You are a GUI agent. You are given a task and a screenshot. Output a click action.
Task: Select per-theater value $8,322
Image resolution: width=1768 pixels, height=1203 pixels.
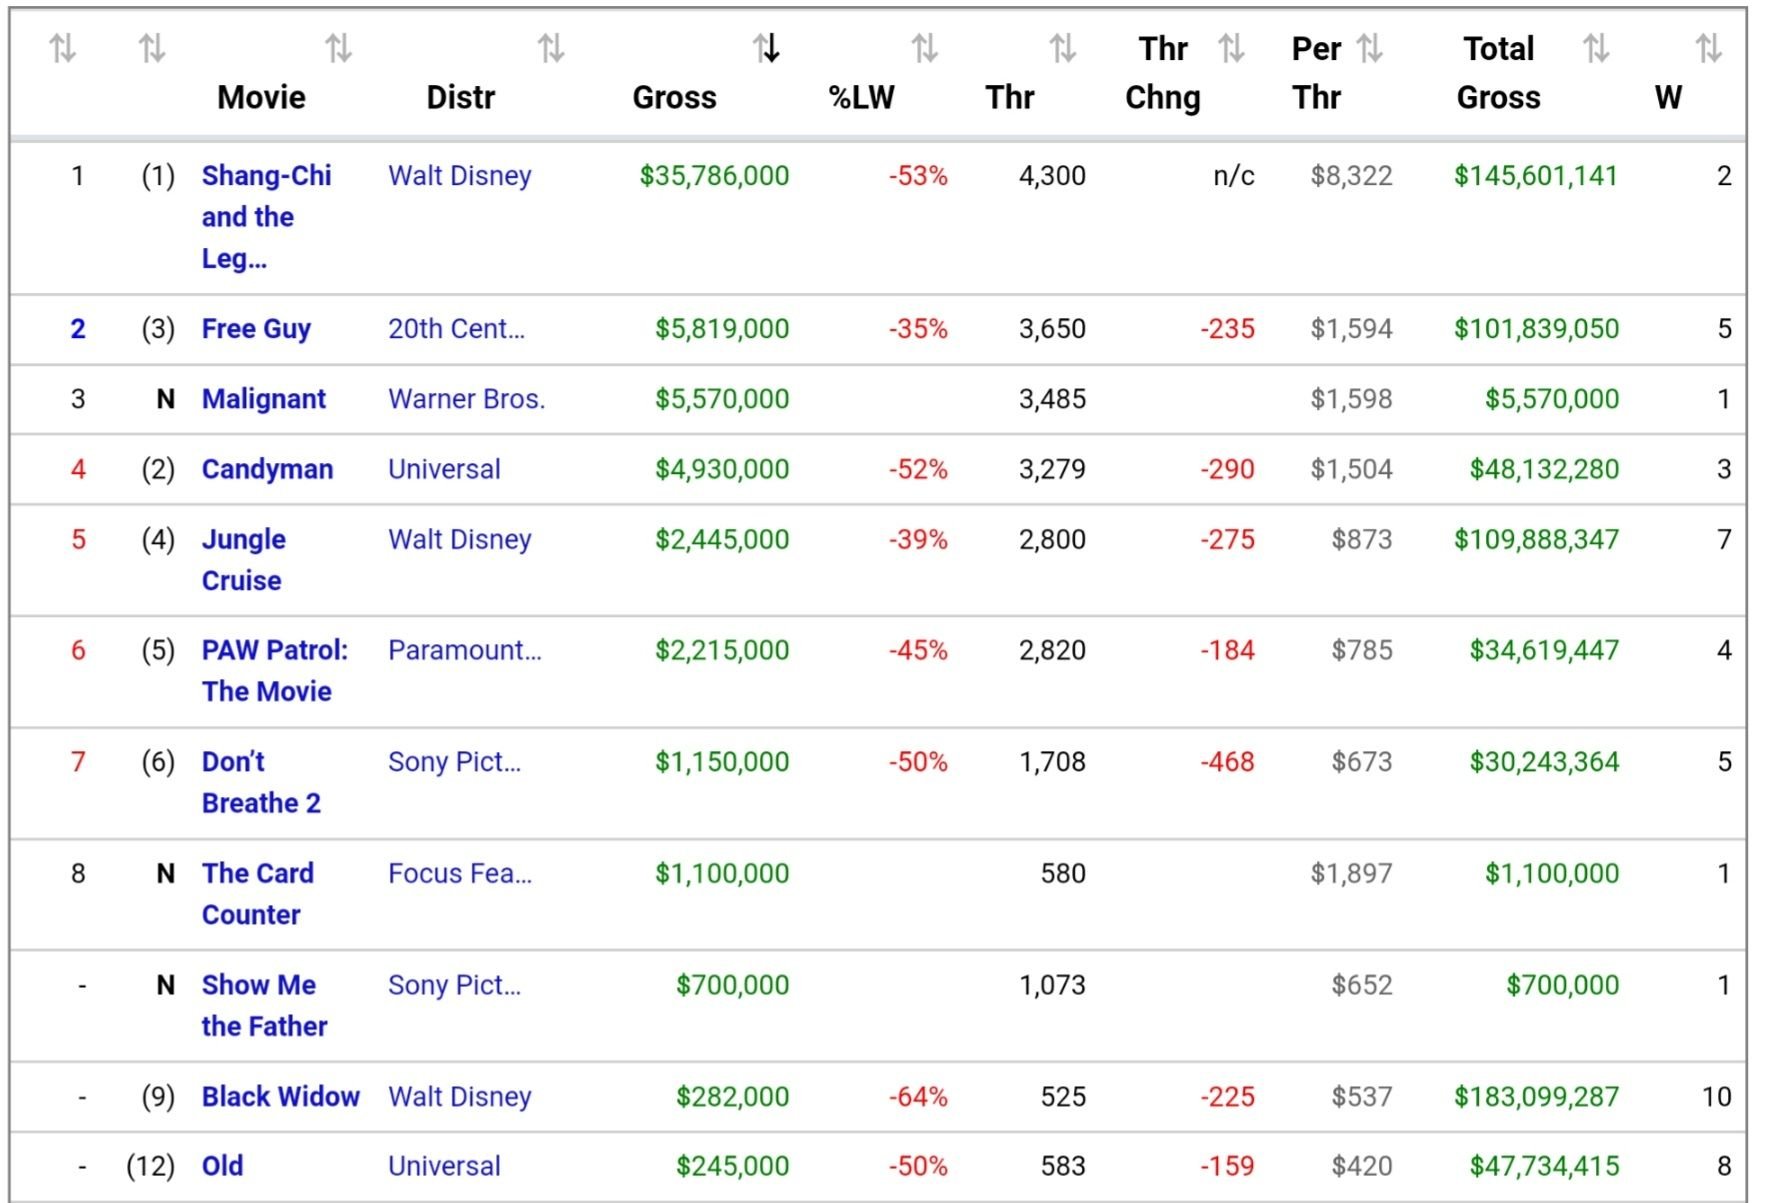coord(1351,176)
